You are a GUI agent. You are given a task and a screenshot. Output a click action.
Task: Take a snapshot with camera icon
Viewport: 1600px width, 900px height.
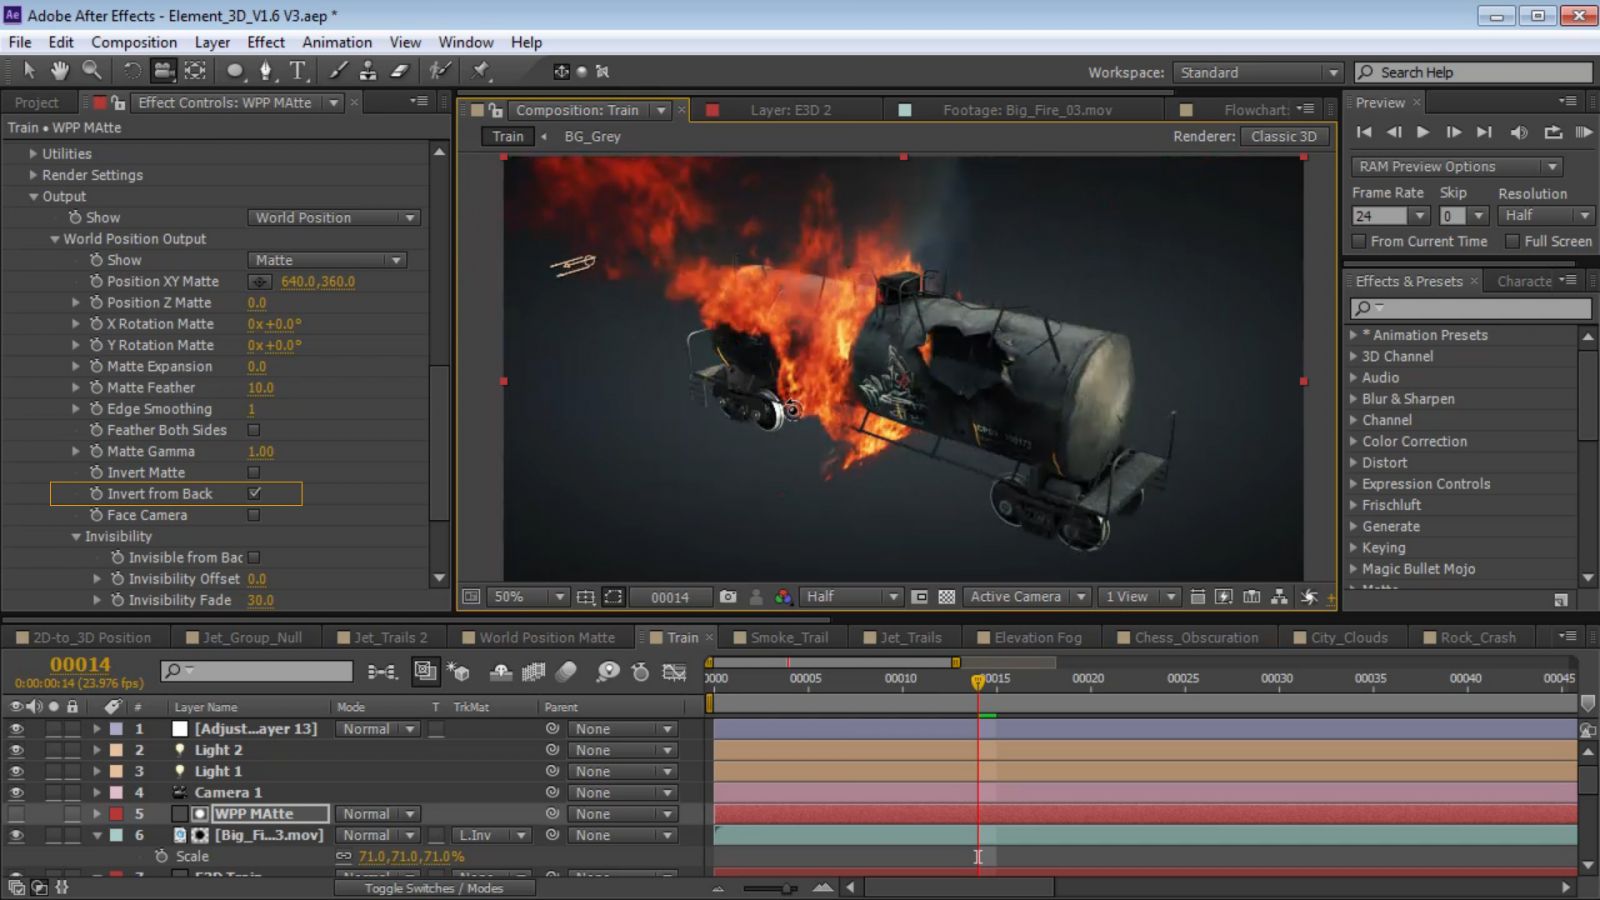[728, 597]
